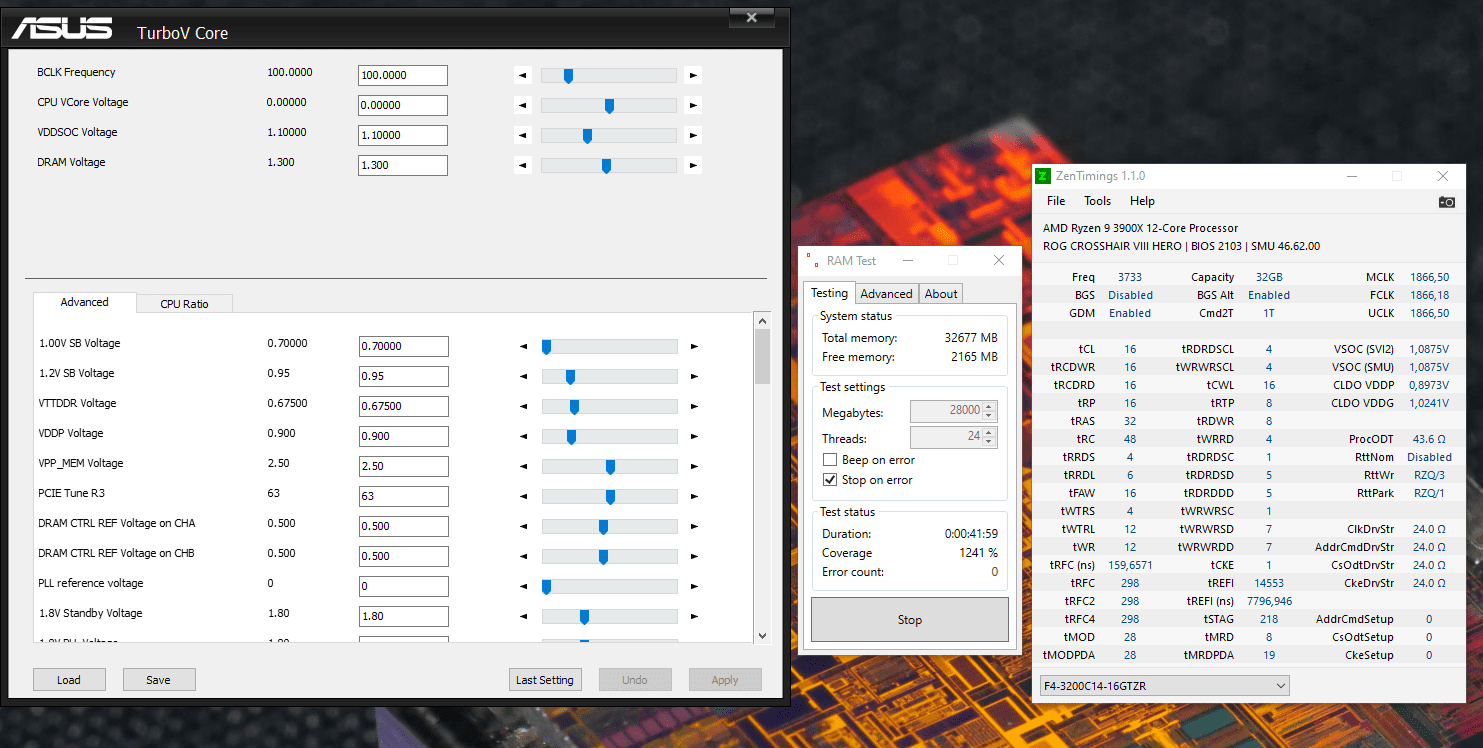Viewport: 1483px width, 748px height.
Task: Decrease VDDSOC Voltage with the left arrow
Action: 522,135
